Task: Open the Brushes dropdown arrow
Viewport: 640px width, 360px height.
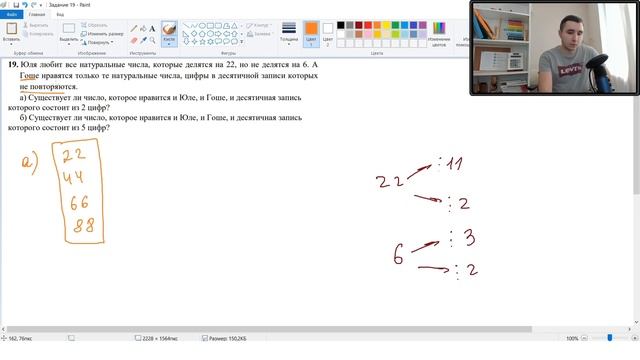Action: (x=169, y=44)
